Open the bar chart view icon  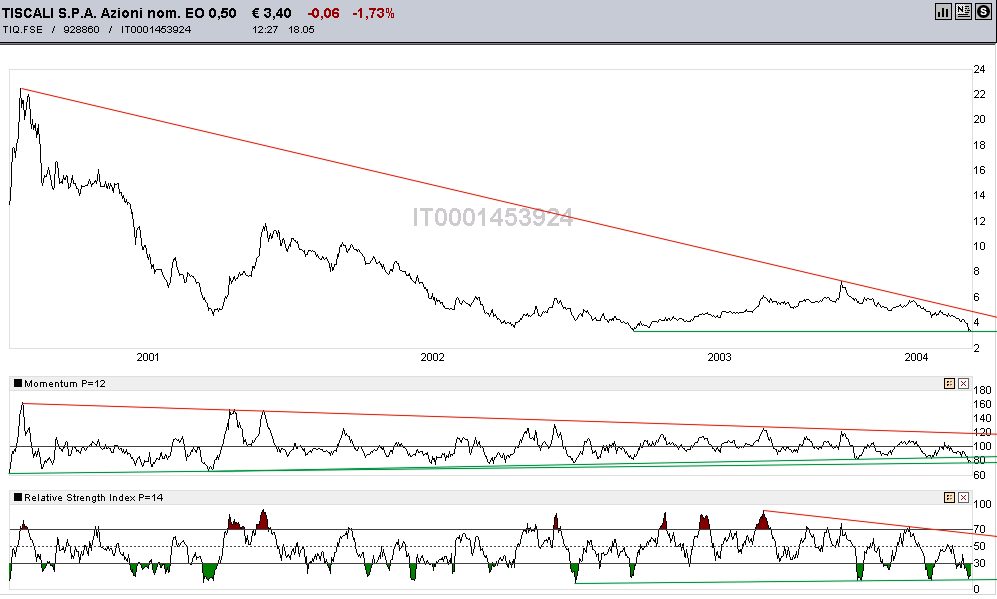(x=943, y=11)
